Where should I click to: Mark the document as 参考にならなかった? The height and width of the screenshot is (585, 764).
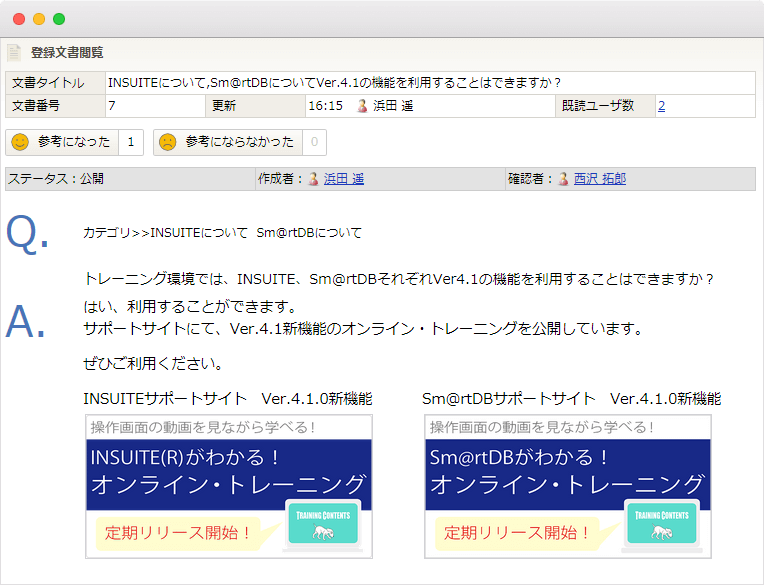(x=228, y=142)
